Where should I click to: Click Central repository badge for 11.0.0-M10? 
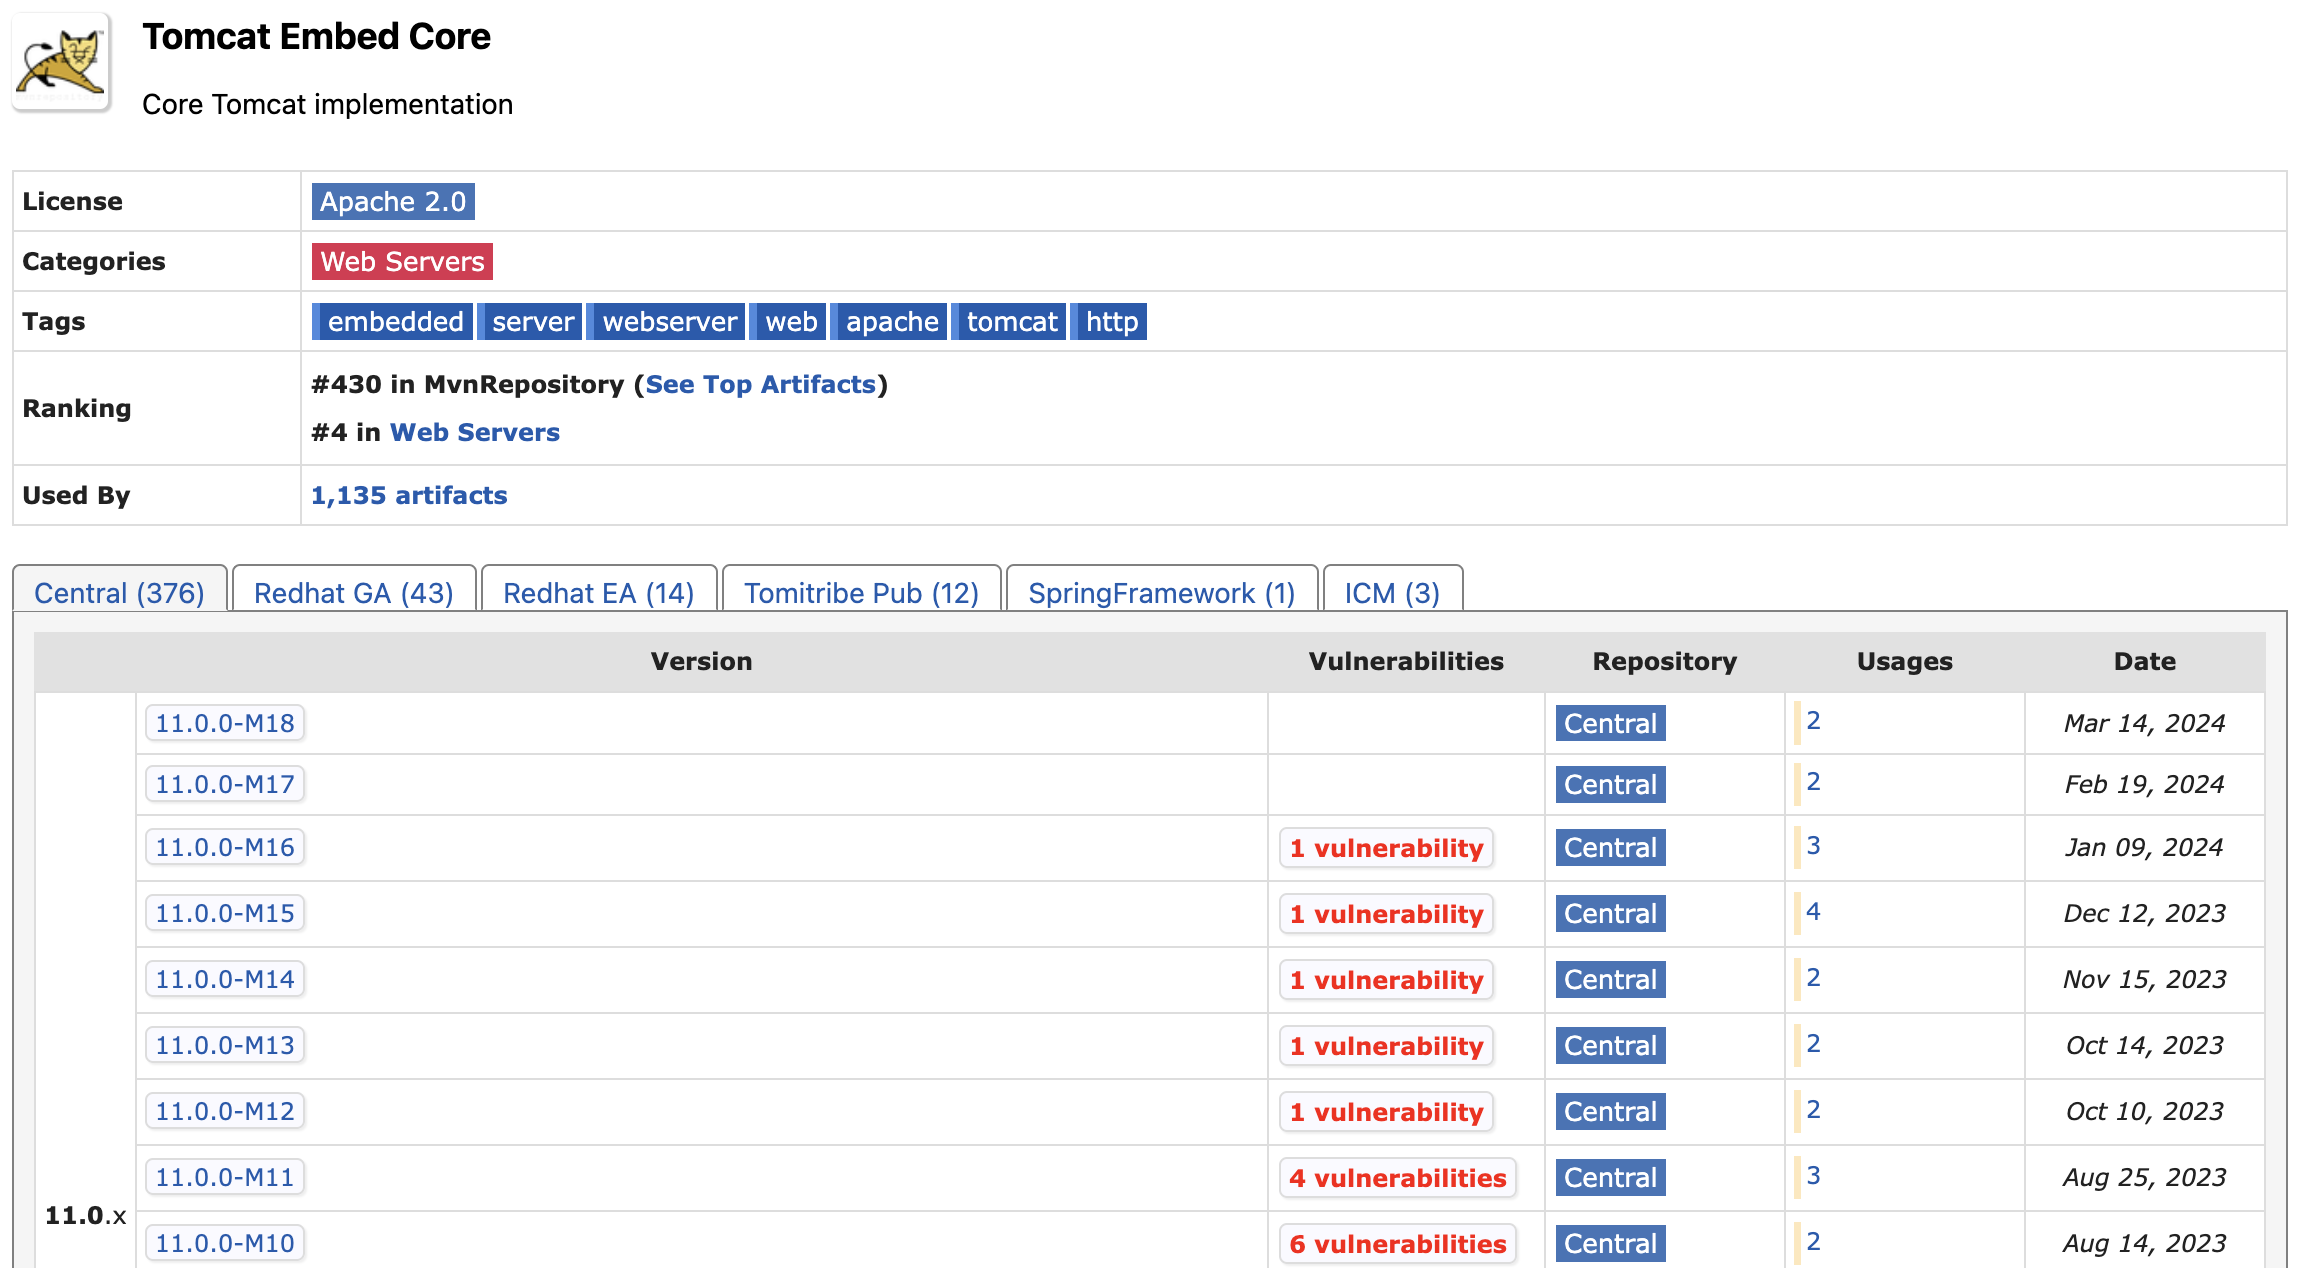(1610, 1243)
